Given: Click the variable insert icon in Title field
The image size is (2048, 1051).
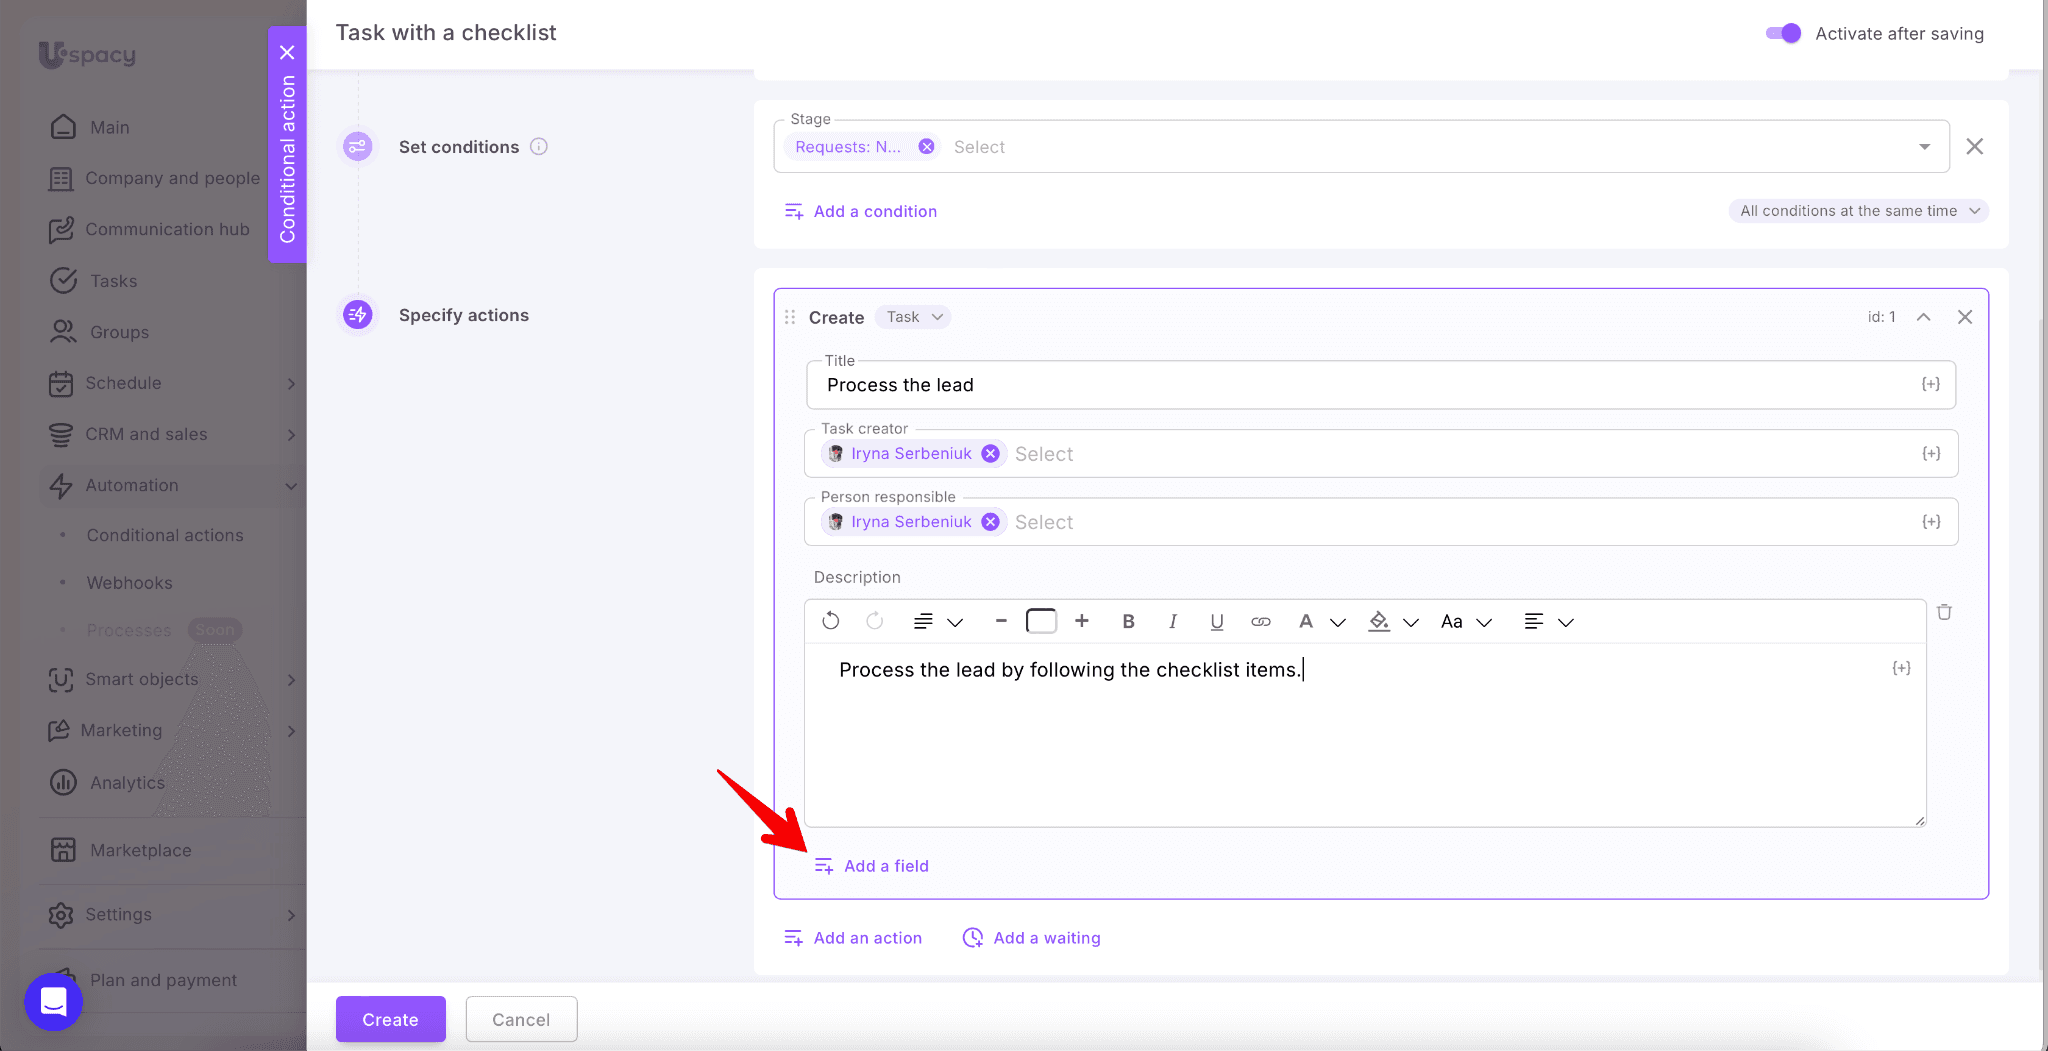Looking at the screenshot, I should pos(1930,385).
